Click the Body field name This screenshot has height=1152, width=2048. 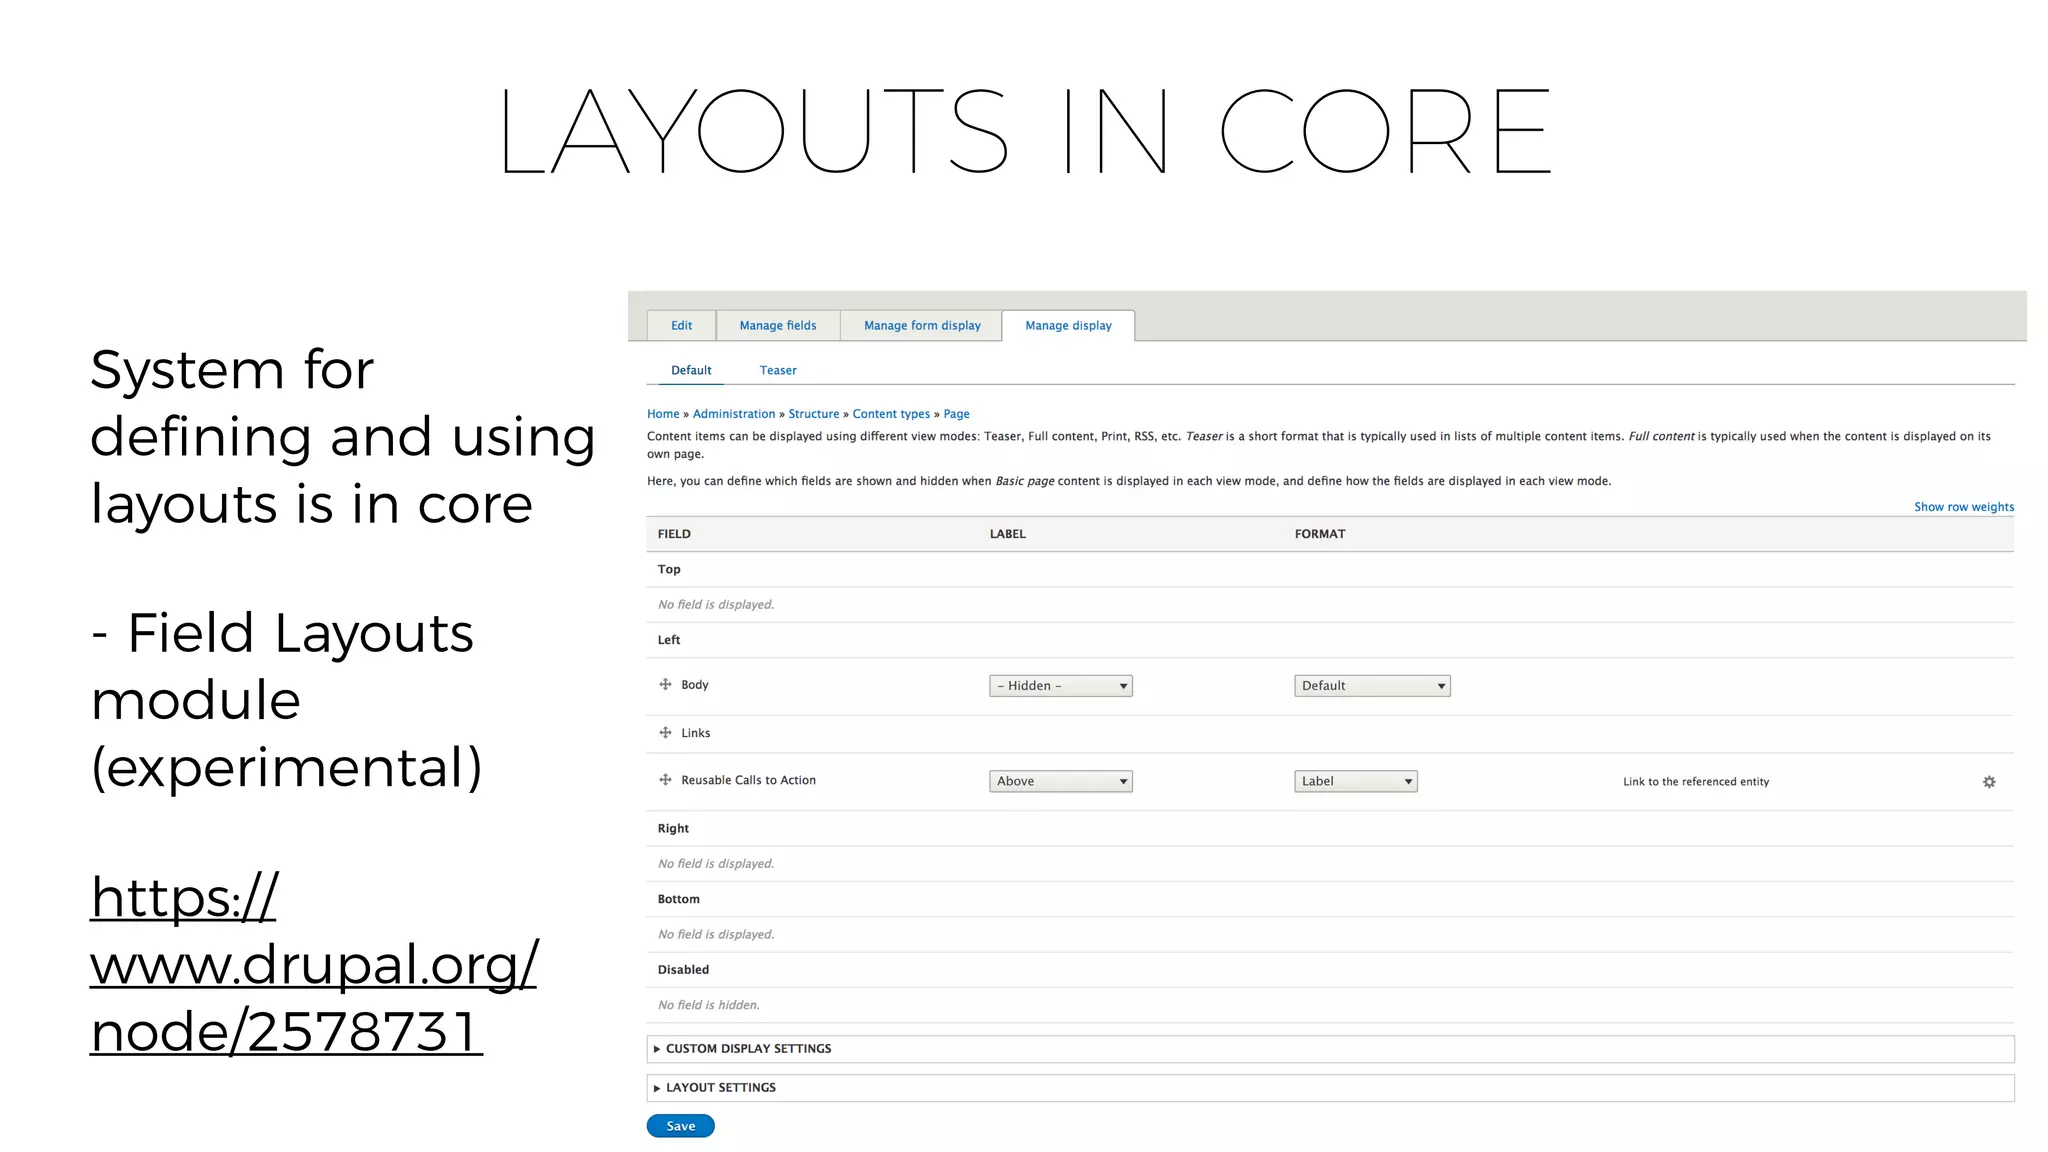(x=695, y=685)
